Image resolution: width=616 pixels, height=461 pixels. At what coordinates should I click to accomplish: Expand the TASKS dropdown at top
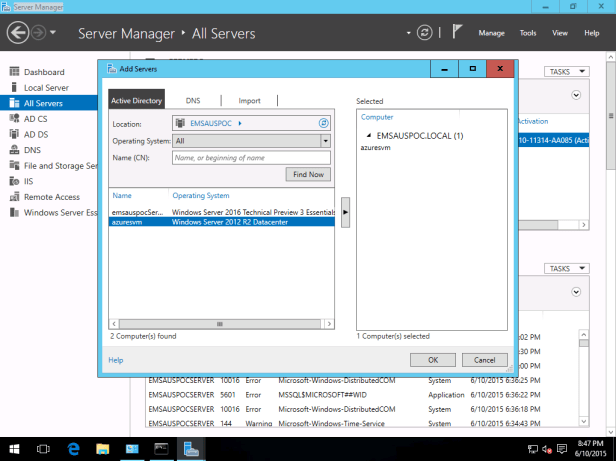pos(567,72)
